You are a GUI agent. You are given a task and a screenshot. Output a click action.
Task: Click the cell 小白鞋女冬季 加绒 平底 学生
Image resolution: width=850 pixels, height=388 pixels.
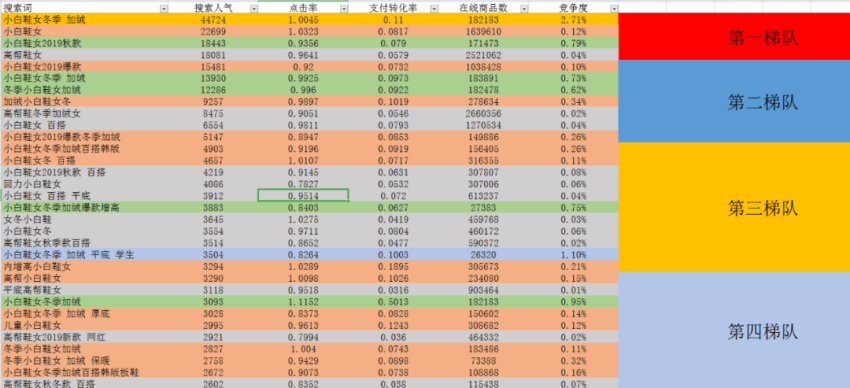click(84, 254)
